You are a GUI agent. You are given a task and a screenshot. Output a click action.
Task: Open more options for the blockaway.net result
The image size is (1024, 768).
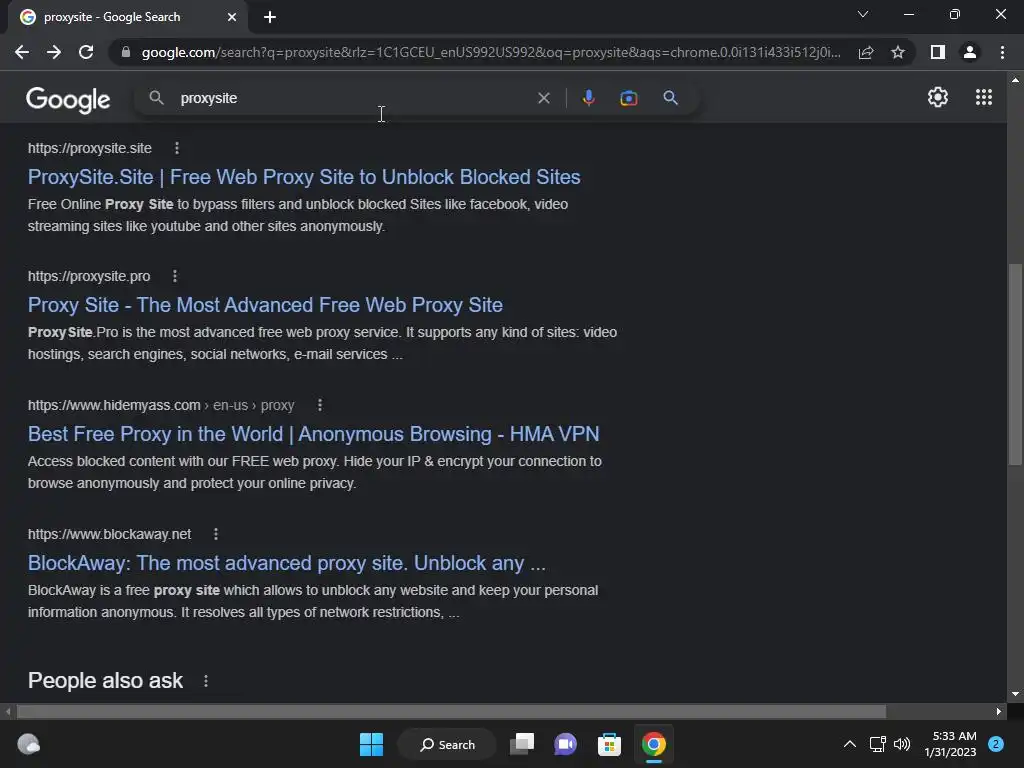[216, 534]
